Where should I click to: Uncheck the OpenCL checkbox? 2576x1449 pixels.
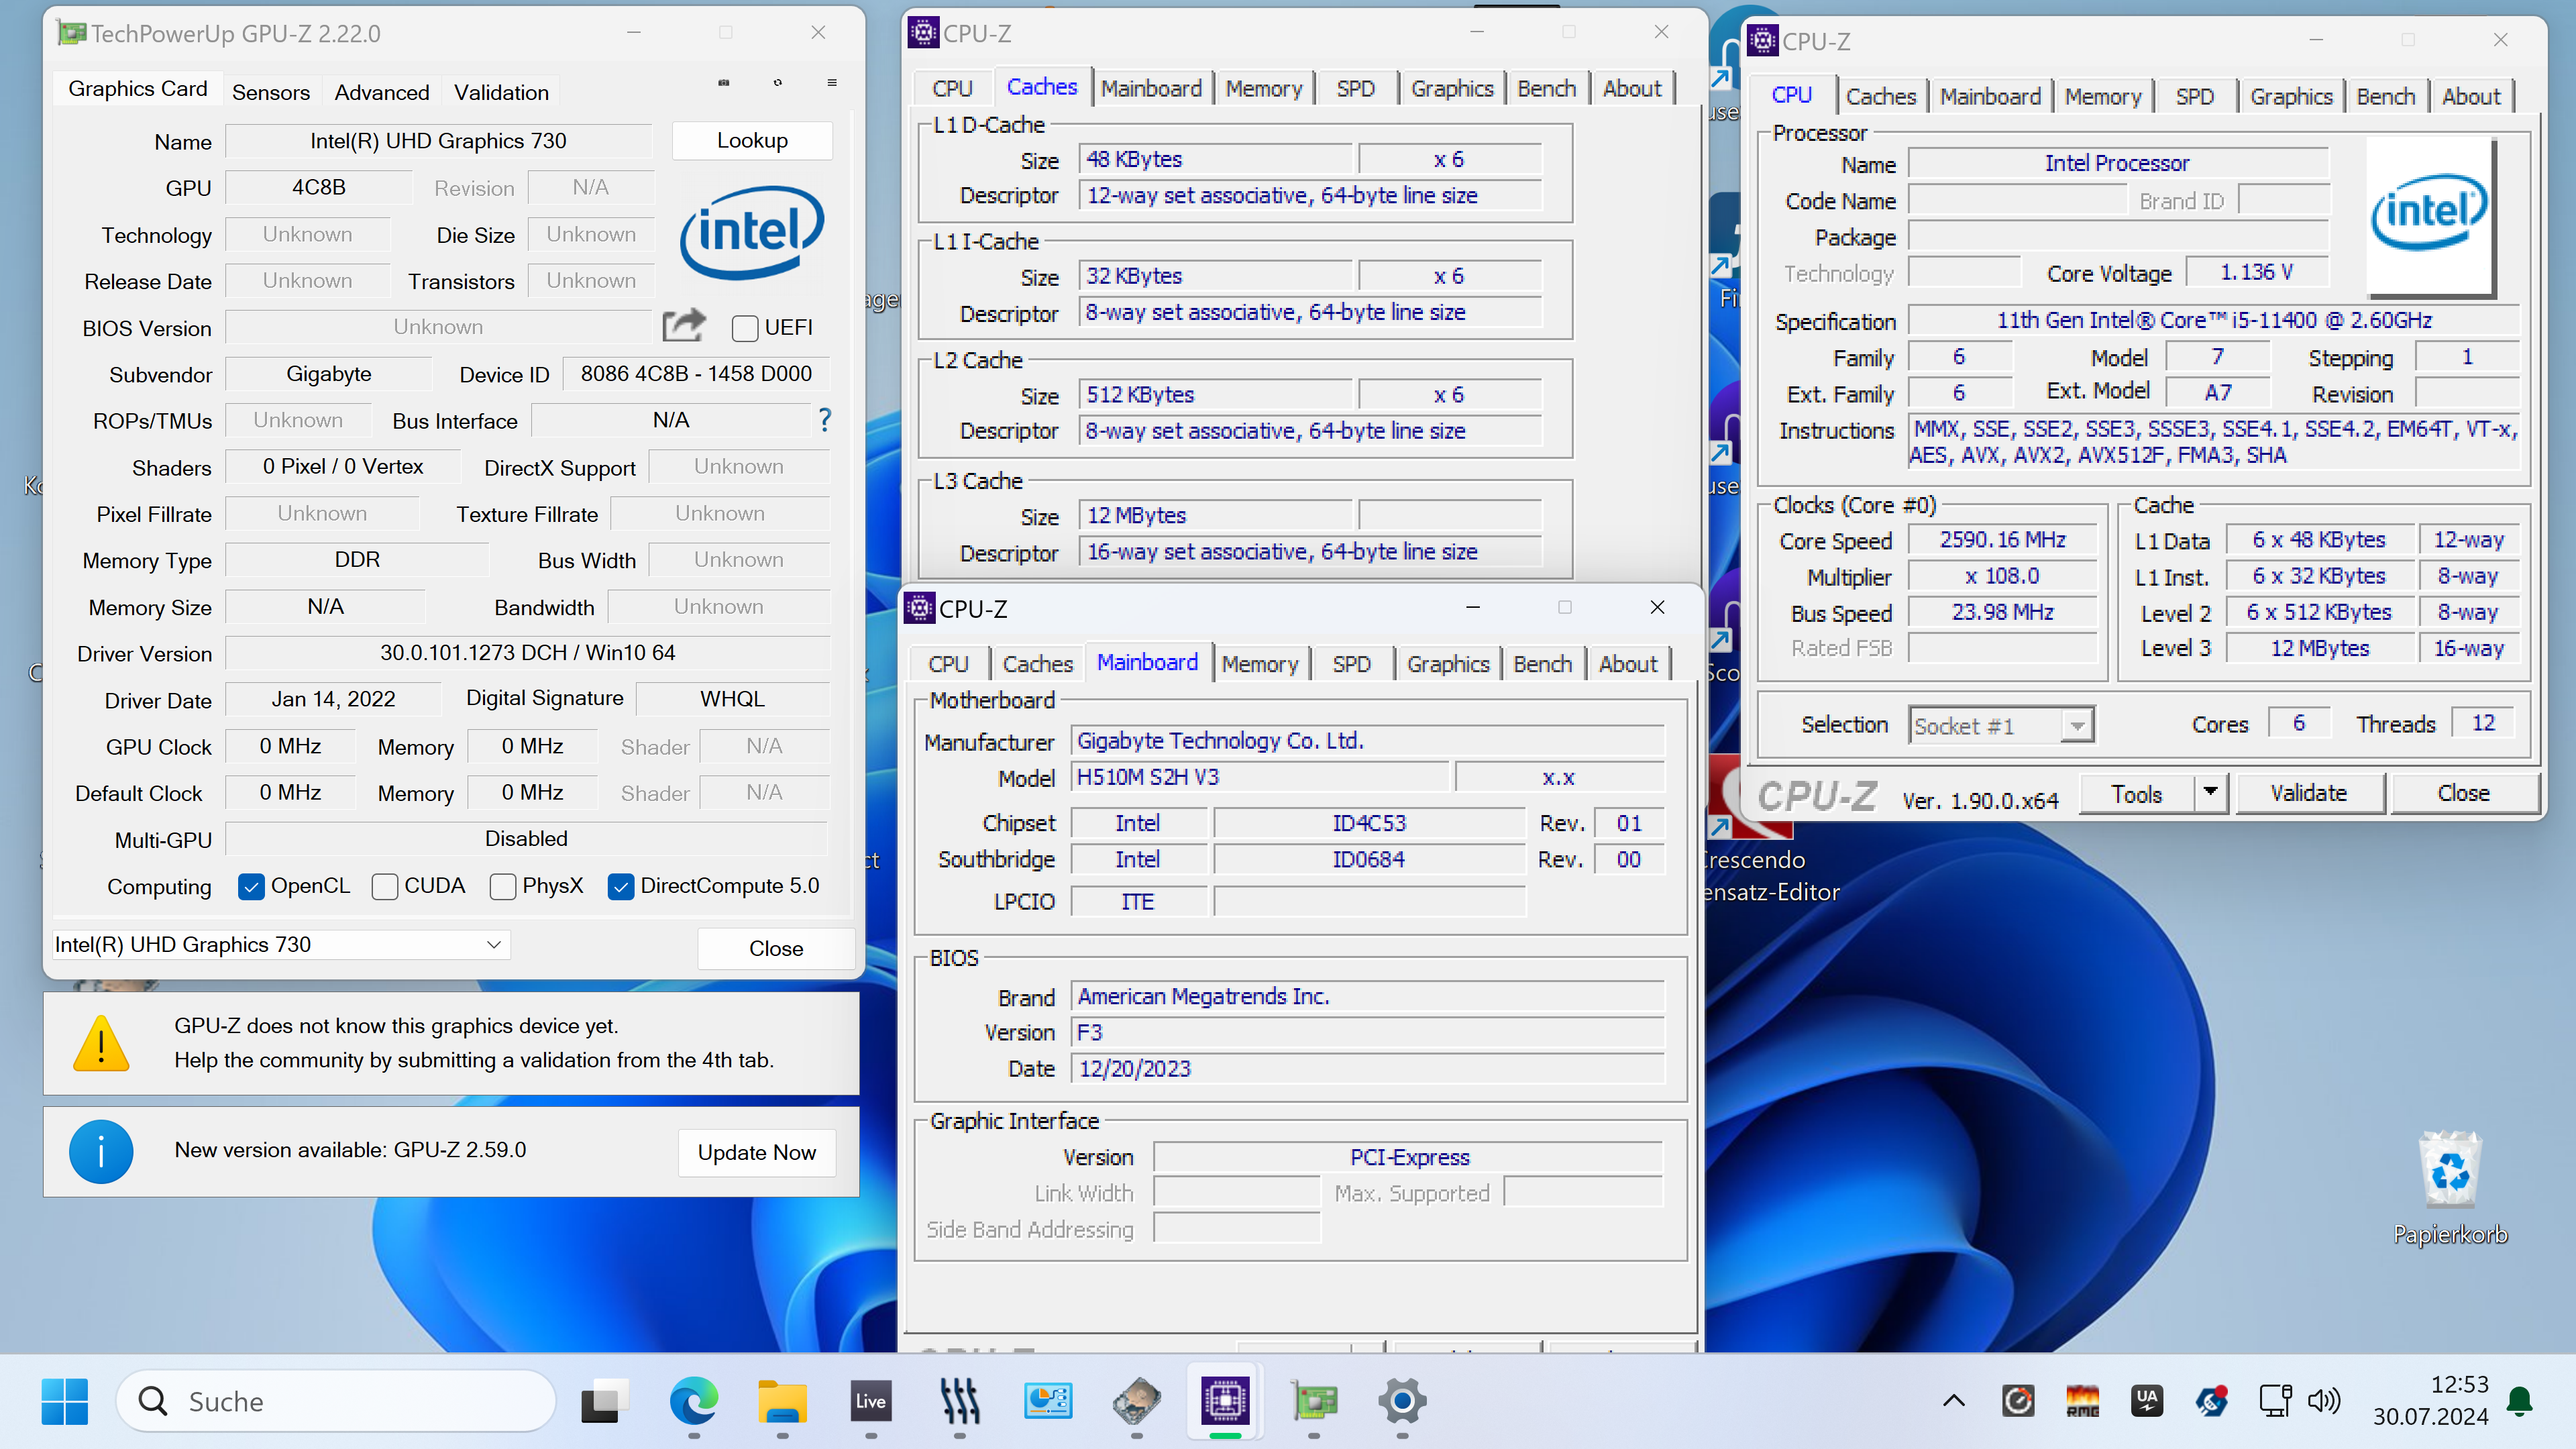pos(251,886)
